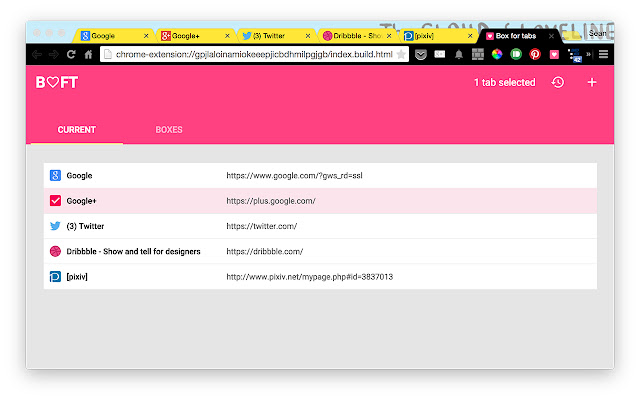Click the Google row title
This screenshot has height=400, width=640.
click(x=79, y=176)
